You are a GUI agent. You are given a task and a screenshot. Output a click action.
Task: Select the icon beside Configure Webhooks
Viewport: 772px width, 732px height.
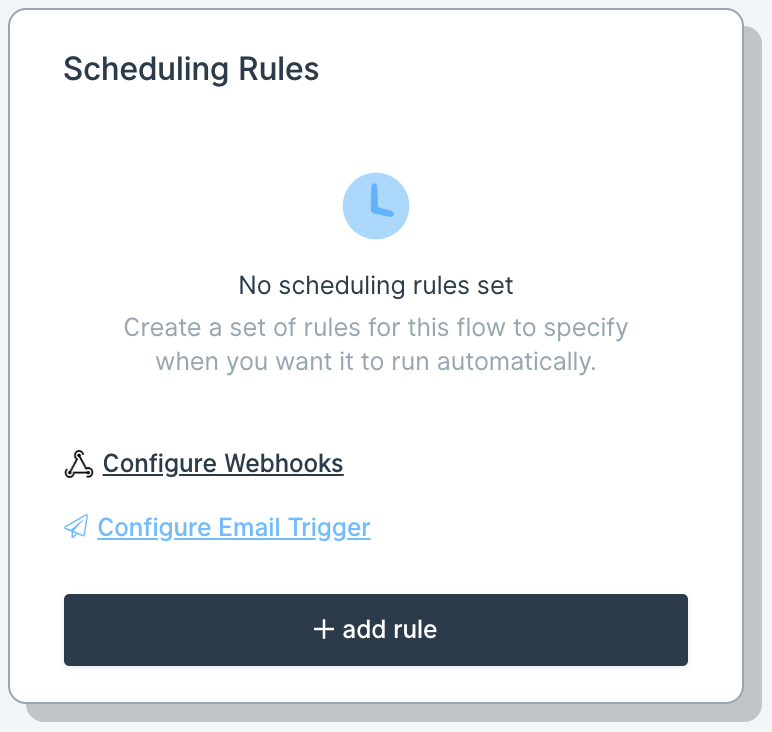tap(79, 464)
